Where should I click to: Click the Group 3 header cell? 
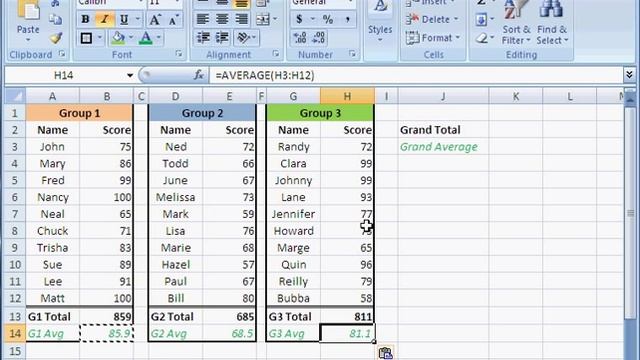click(x=320, y=113)
